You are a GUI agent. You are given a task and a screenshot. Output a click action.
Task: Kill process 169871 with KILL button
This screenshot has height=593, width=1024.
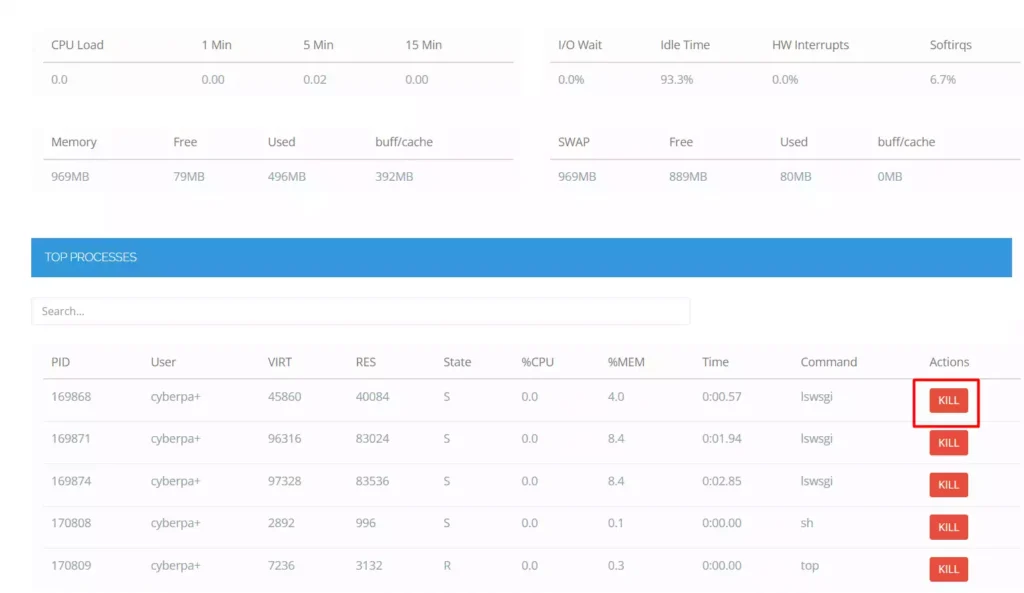click(948, 443)
